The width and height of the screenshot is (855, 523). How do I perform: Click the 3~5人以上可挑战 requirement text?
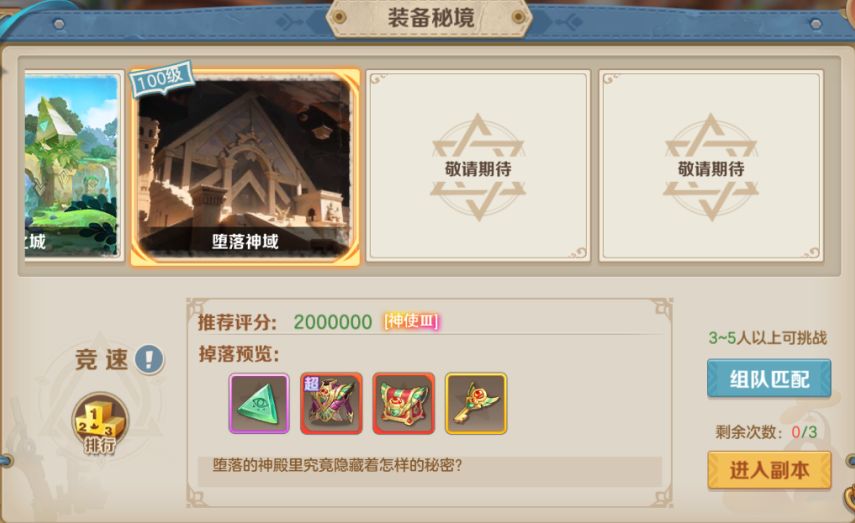tap(768, 338)
